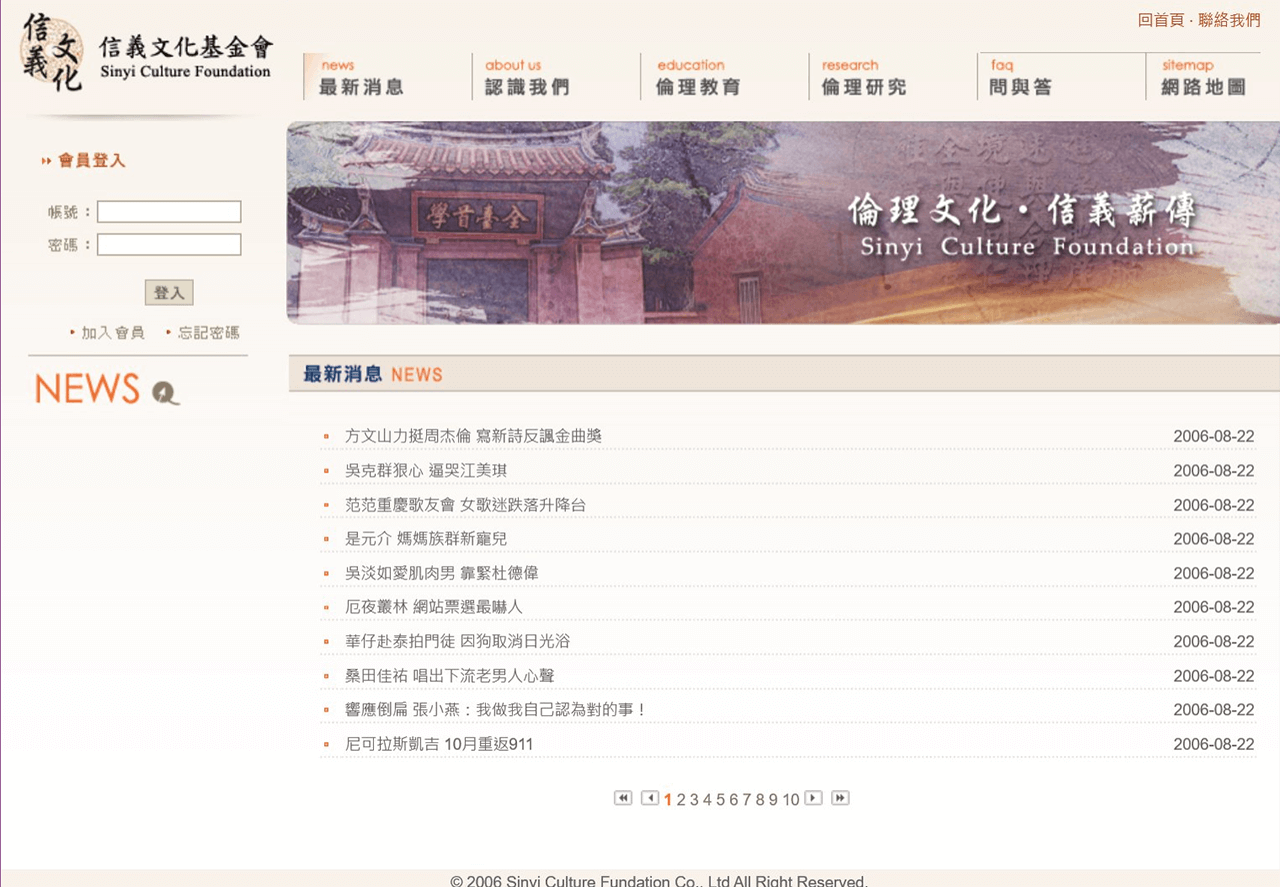Open the 倫理研究 research menu
Image resolution: width=1280 pixels, height=887 pixels.
[x=864, y=77]
